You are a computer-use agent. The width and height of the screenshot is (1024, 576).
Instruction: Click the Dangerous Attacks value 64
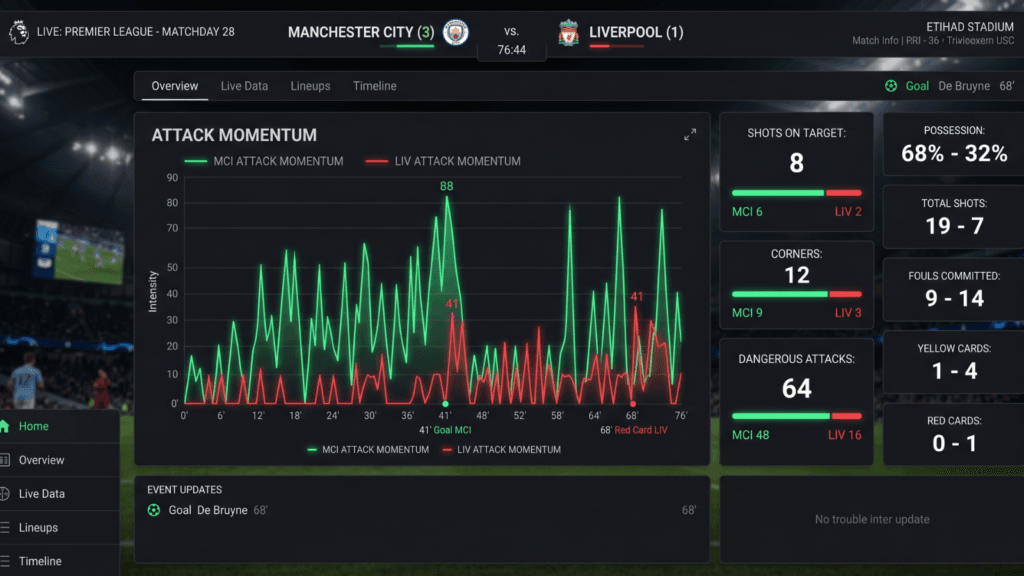796,389
